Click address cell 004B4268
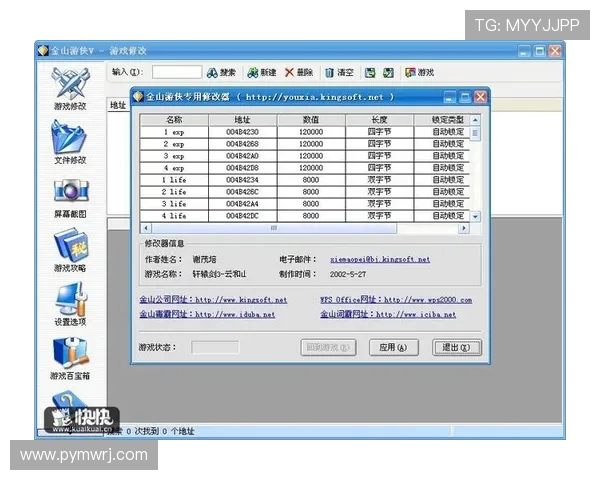Screen dimensions: 600x480 pyautogui.click(x=243, y=144)
